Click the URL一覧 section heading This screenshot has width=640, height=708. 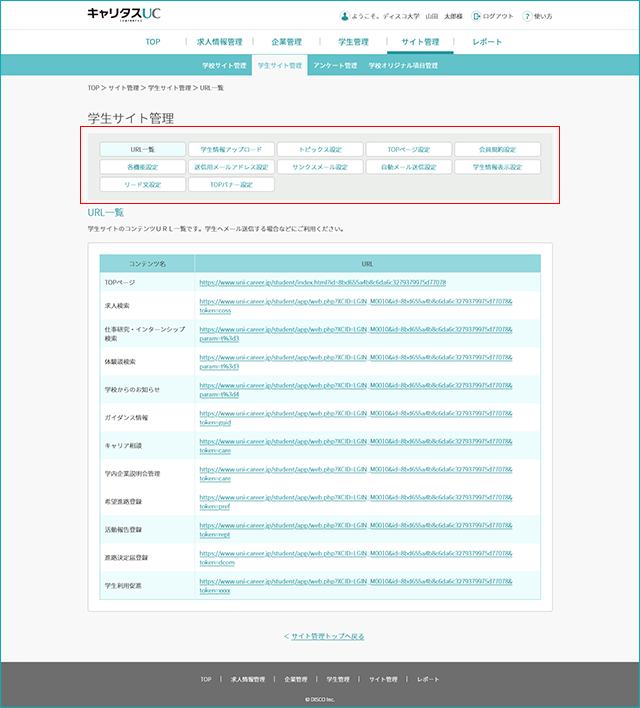(x=106, y=212)
